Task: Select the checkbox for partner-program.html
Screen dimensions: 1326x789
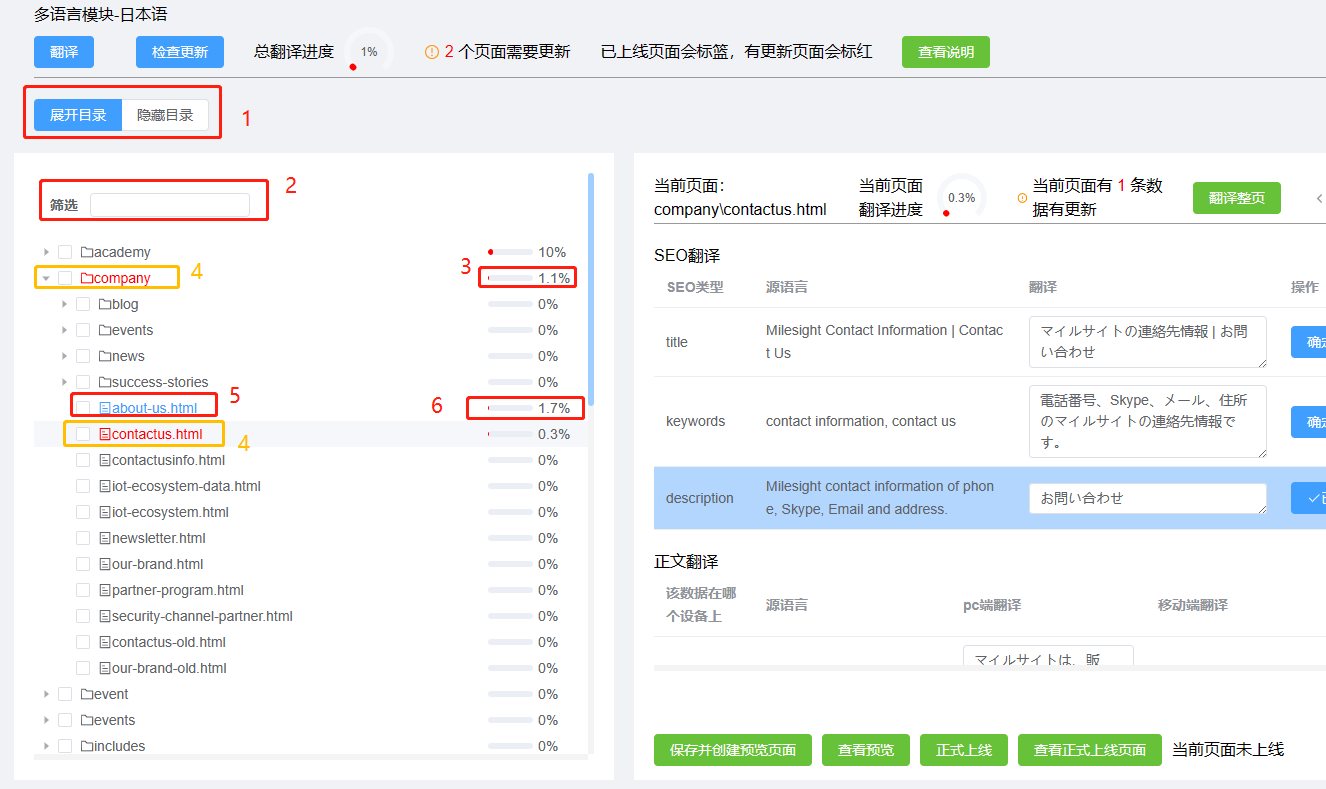Action: point(83,590)
